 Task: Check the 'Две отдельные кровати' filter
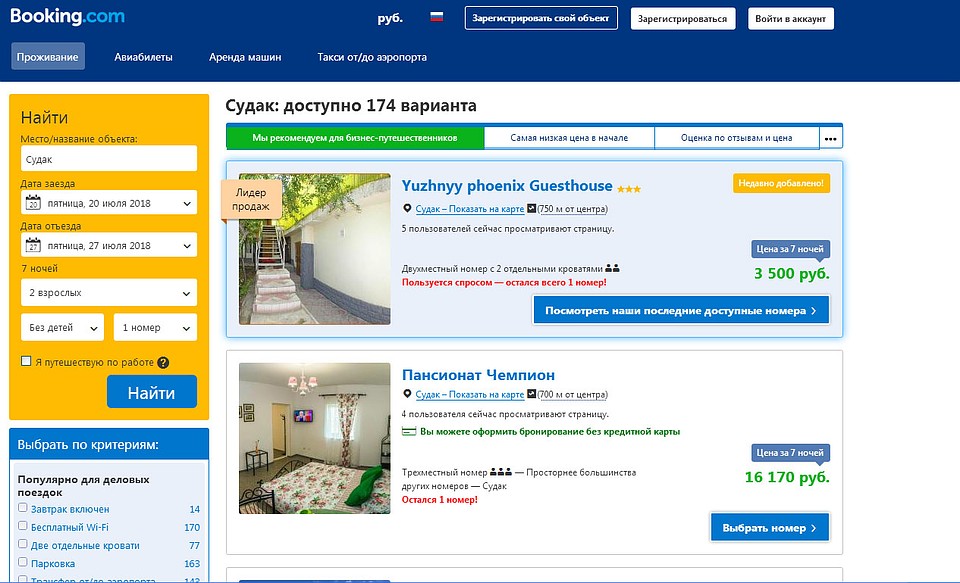pos(23,544)
